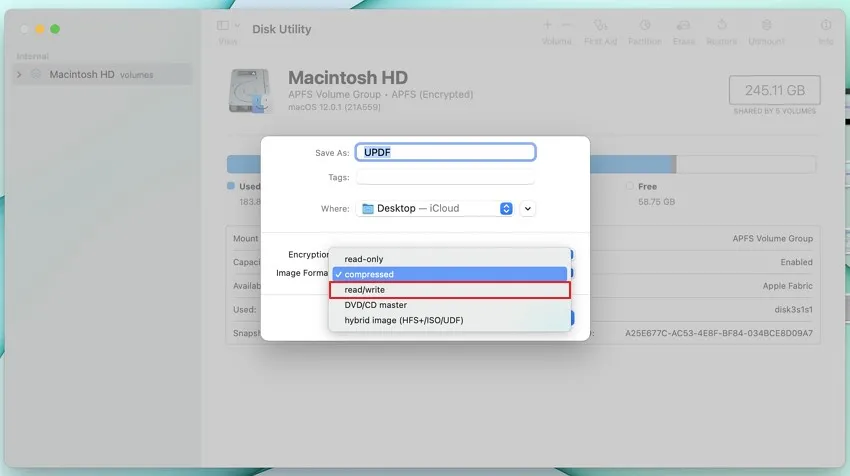The height and width of the screenshot is (476, 850).
Task: Open the View options chevron
Action: click(237, 25)
